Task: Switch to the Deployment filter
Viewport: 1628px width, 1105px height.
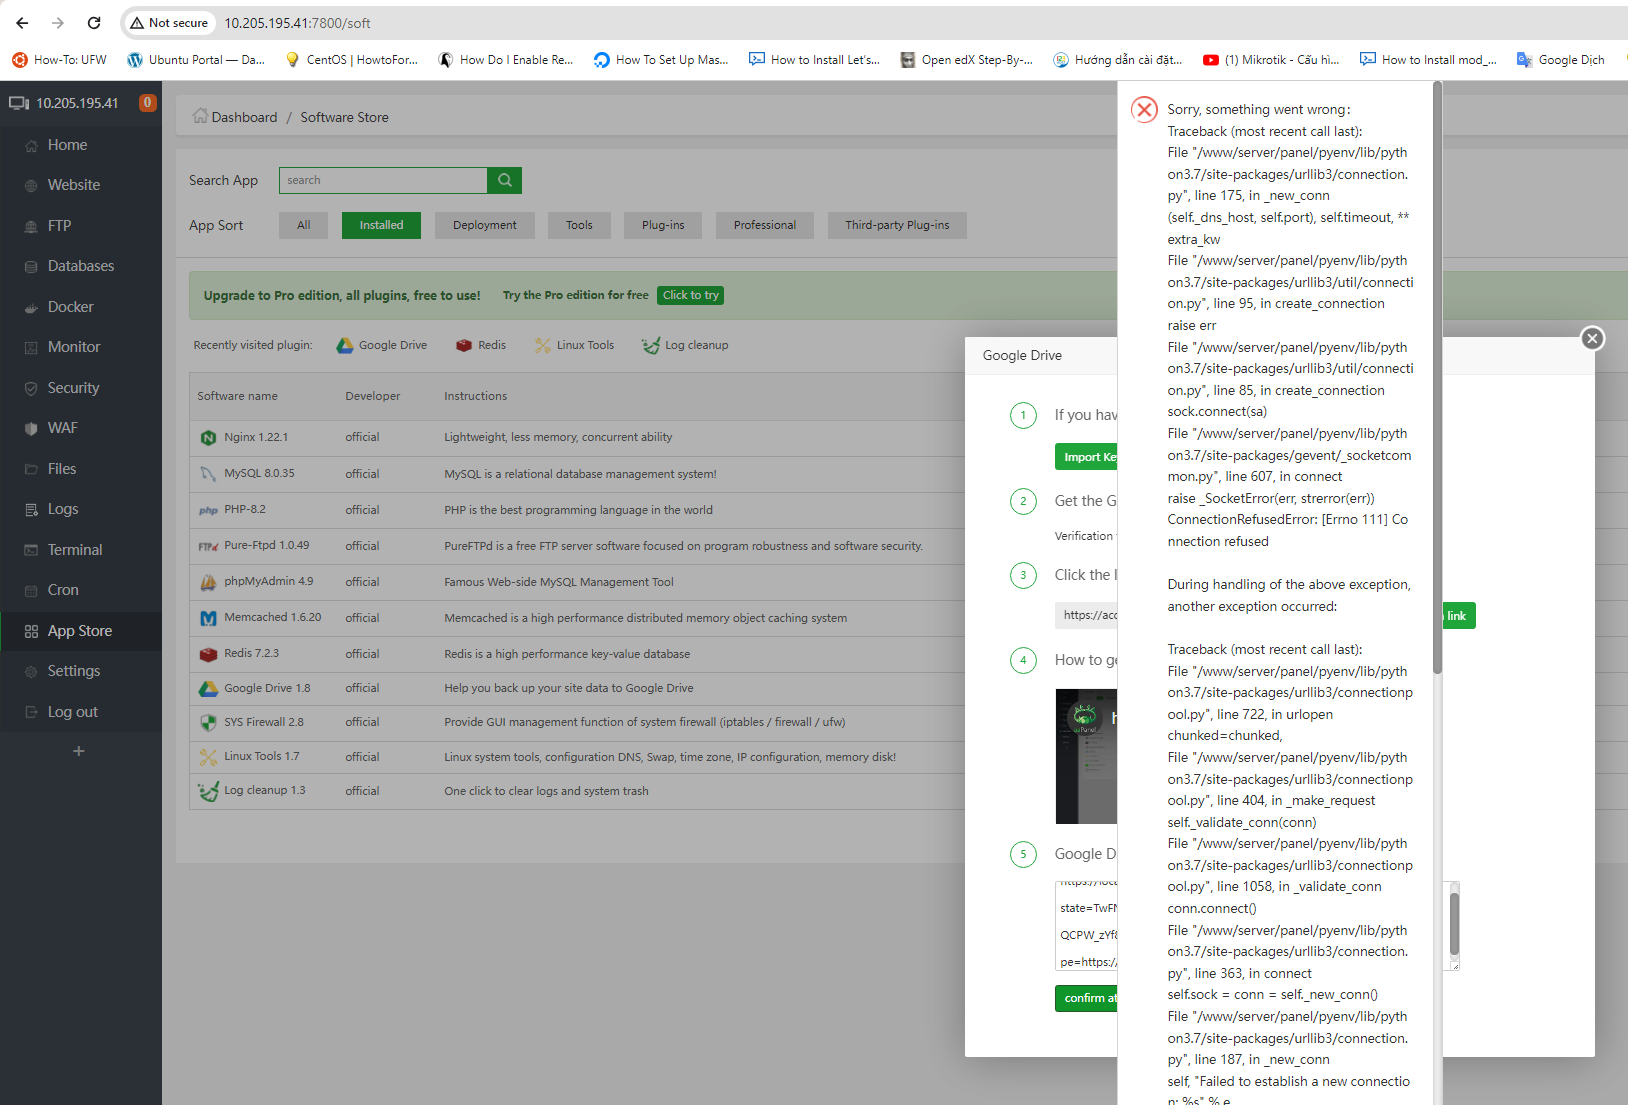Action: [x=485, y=225]
